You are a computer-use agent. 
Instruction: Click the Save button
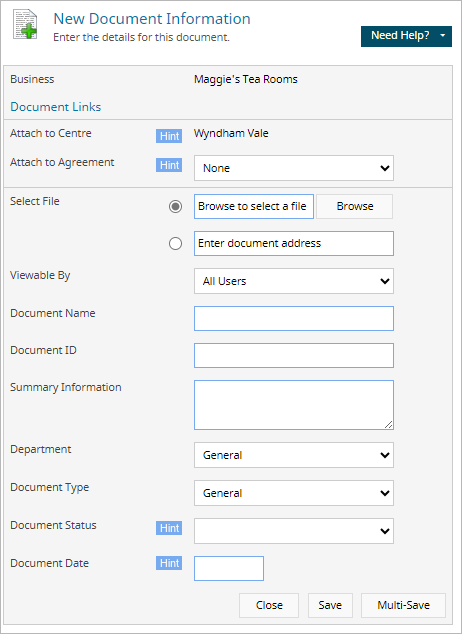pos(330,605)
